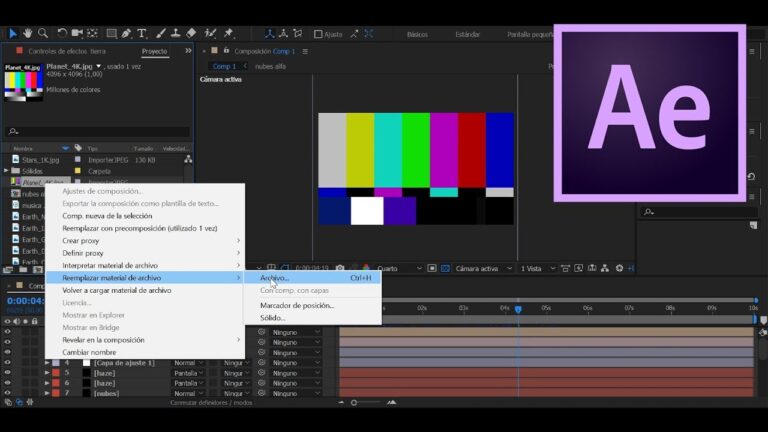Select the Eraser tool
Screen dimensions: 768x432
pos(191,33)
